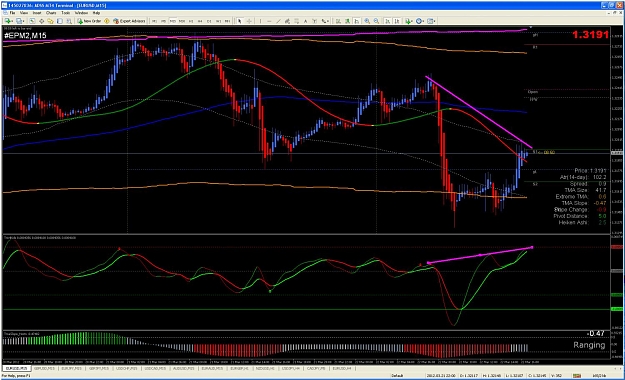Expand the Periods dropdown arrow

coord(423,21)
